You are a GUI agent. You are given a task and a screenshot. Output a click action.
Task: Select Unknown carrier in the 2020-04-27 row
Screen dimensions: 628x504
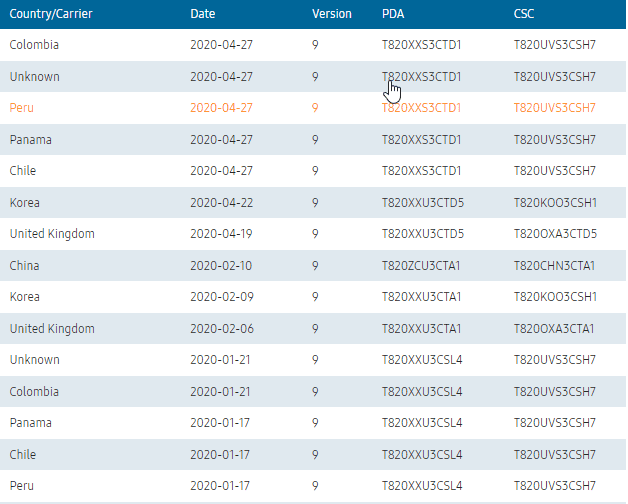[x=34, y=77]
